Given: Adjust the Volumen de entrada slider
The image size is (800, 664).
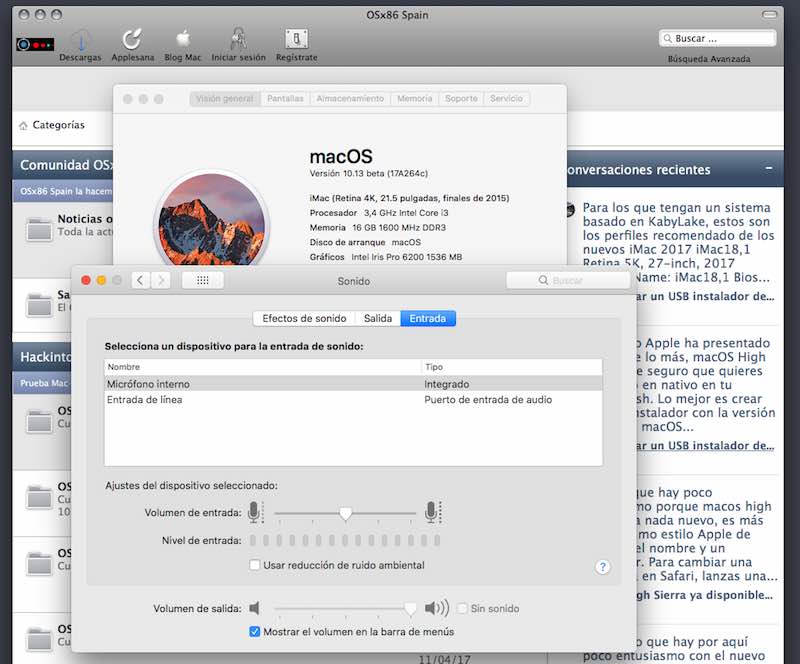Looking at the screenshot, I should click(345, 513).
